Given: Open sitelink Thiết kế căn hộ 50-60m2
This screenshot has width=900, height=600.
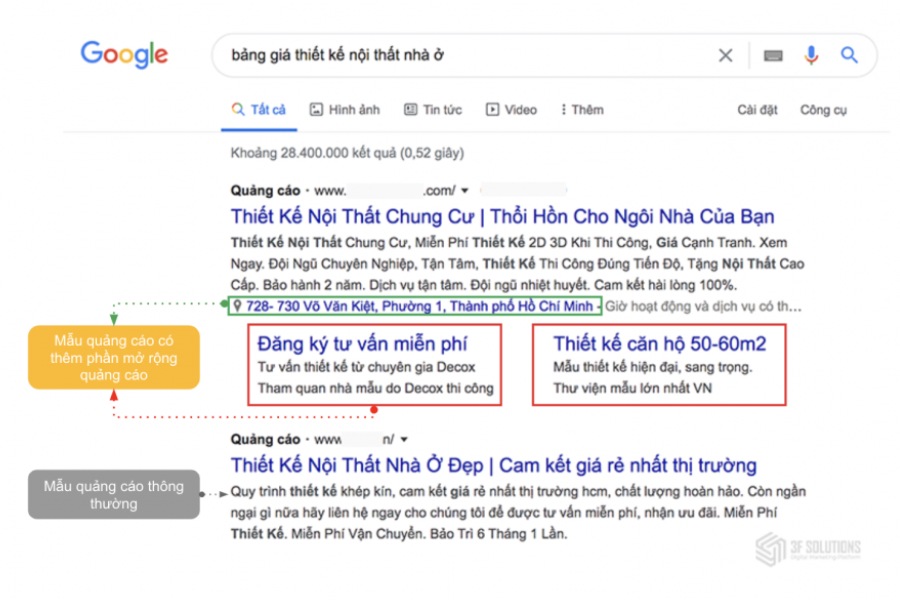Looking at the screenshot, I should coord(660,344).
